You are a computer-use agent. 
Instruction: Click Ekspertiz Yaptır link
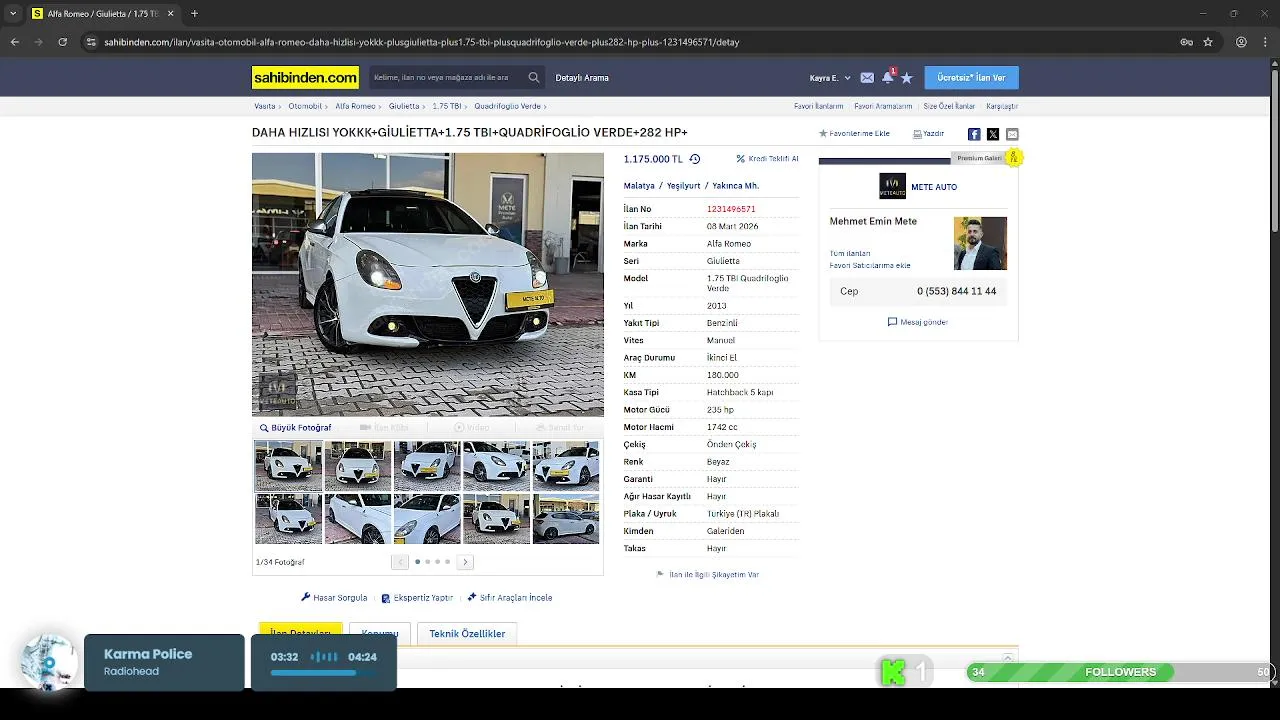click(417, 598)
